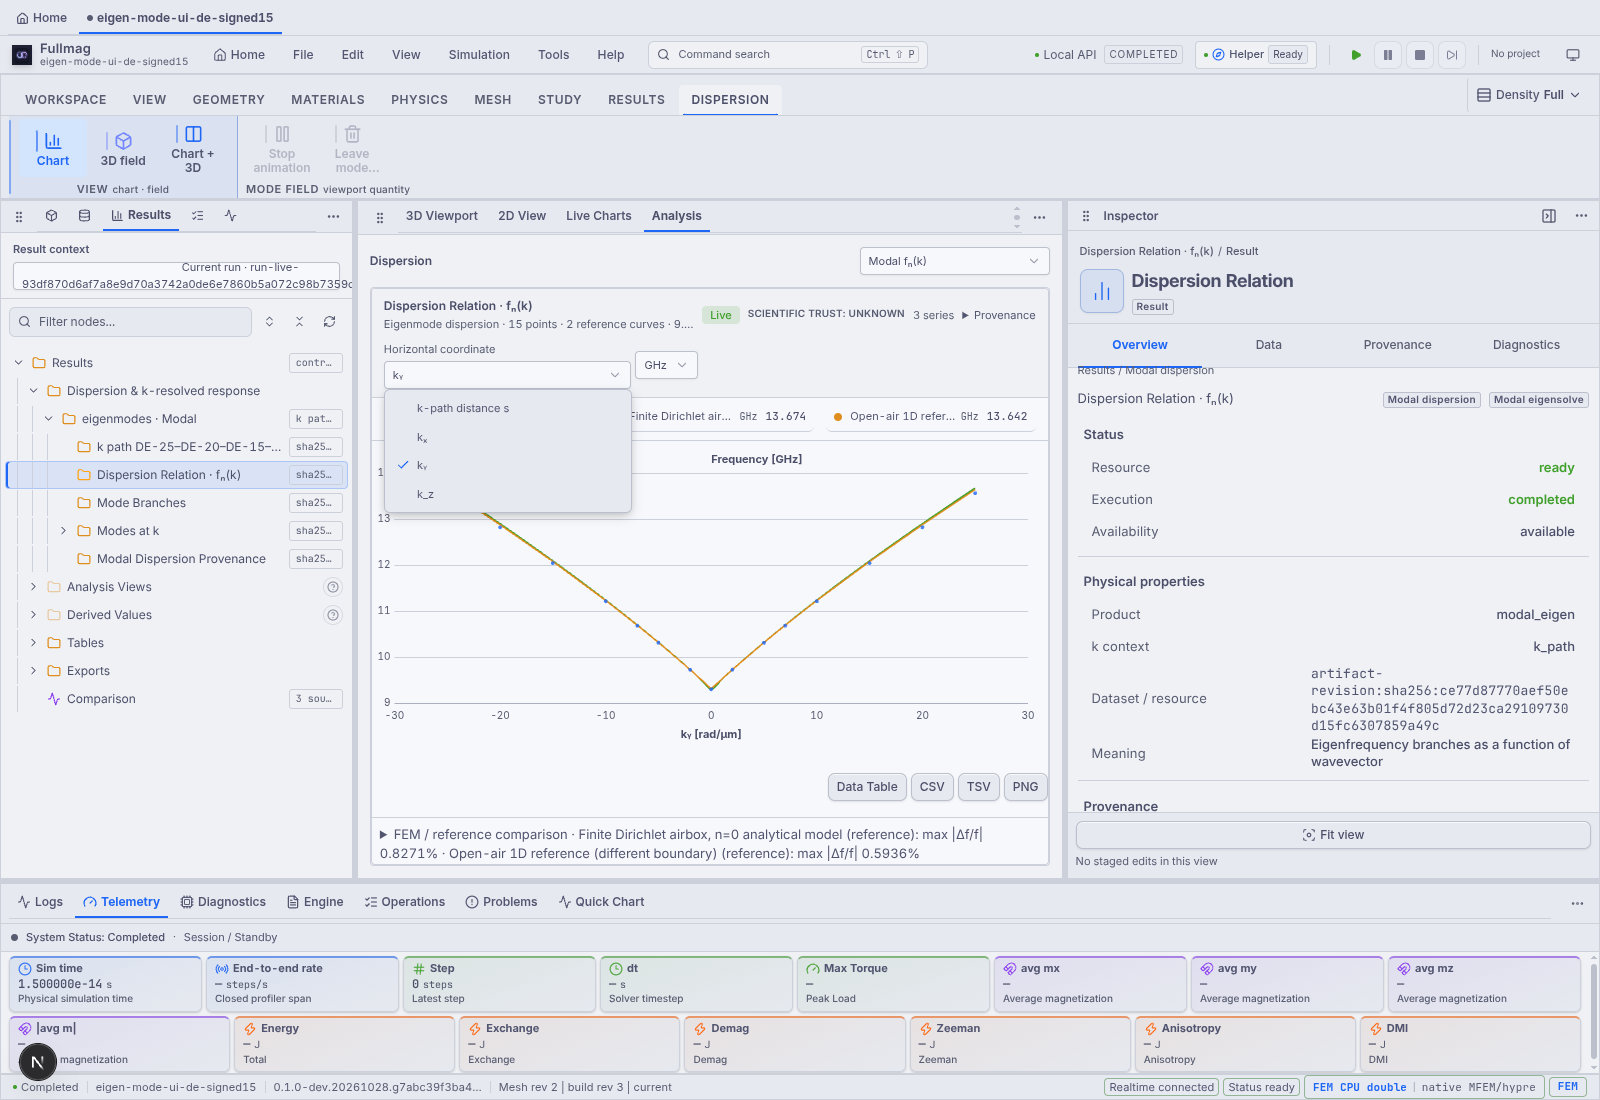Viewport: 1600px width, 1100px height.
Task: Open the Data Table button
Action: 867,787
